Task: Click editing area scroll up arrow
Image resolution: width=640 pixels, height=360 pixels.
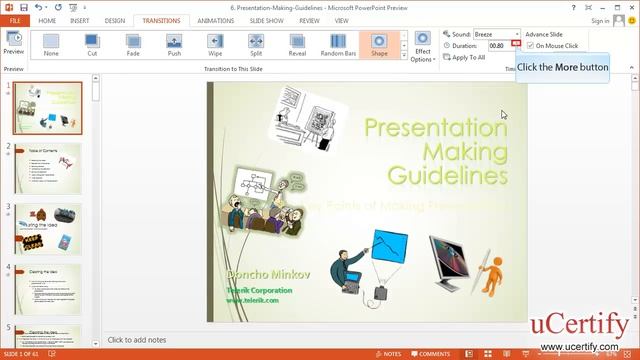Action: point(635,78)
